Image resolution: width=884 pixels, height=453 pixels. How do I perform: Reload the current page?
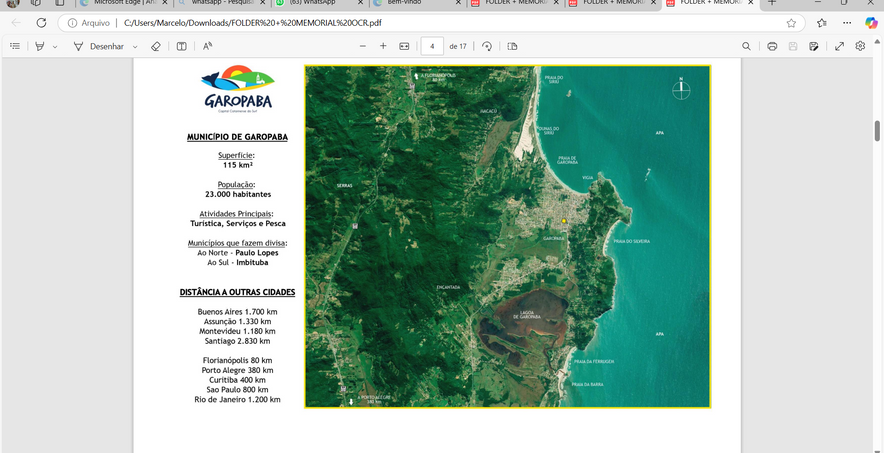pos(41,23)
